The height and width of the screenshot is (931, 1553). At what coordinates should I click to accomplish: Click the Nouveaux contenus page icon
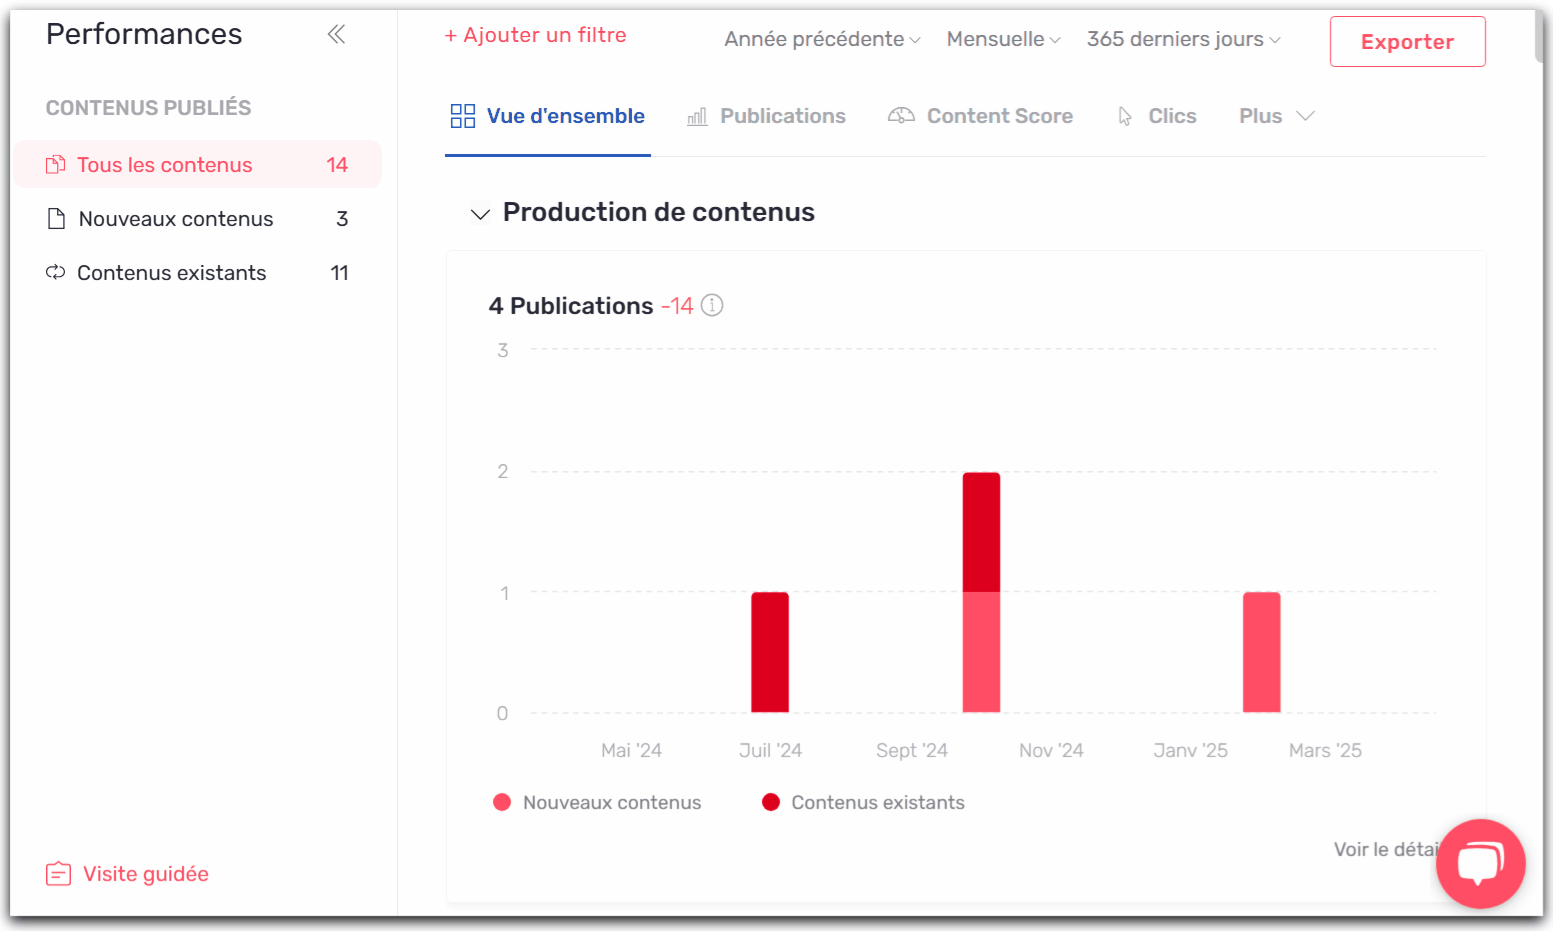coord(57,219)
